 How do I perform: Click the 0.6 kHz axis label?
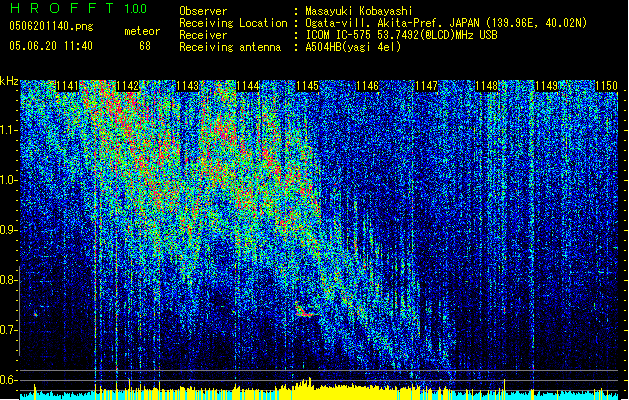(8, 380)
